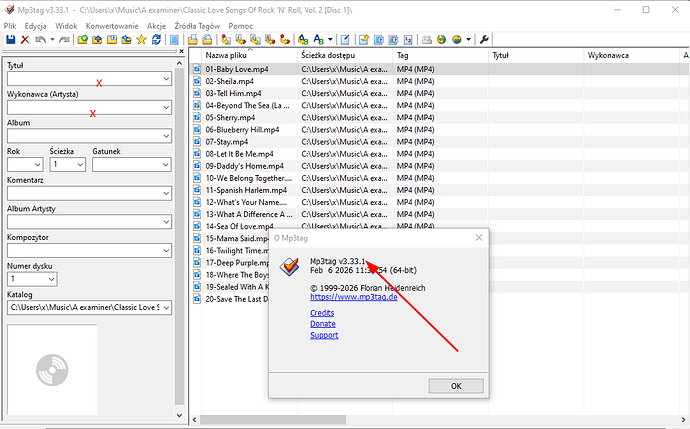
Task: Open the www.mp3tag.de link
Action: 354,297
